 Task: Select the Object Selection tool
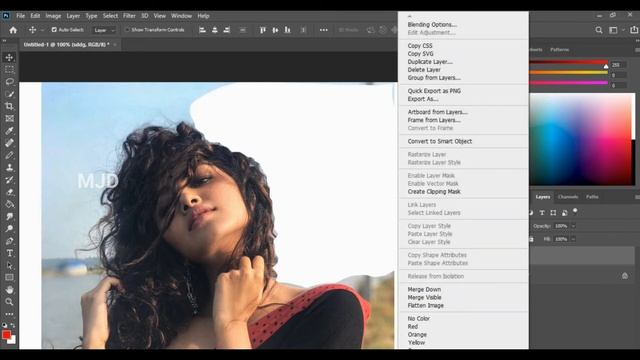9,94
